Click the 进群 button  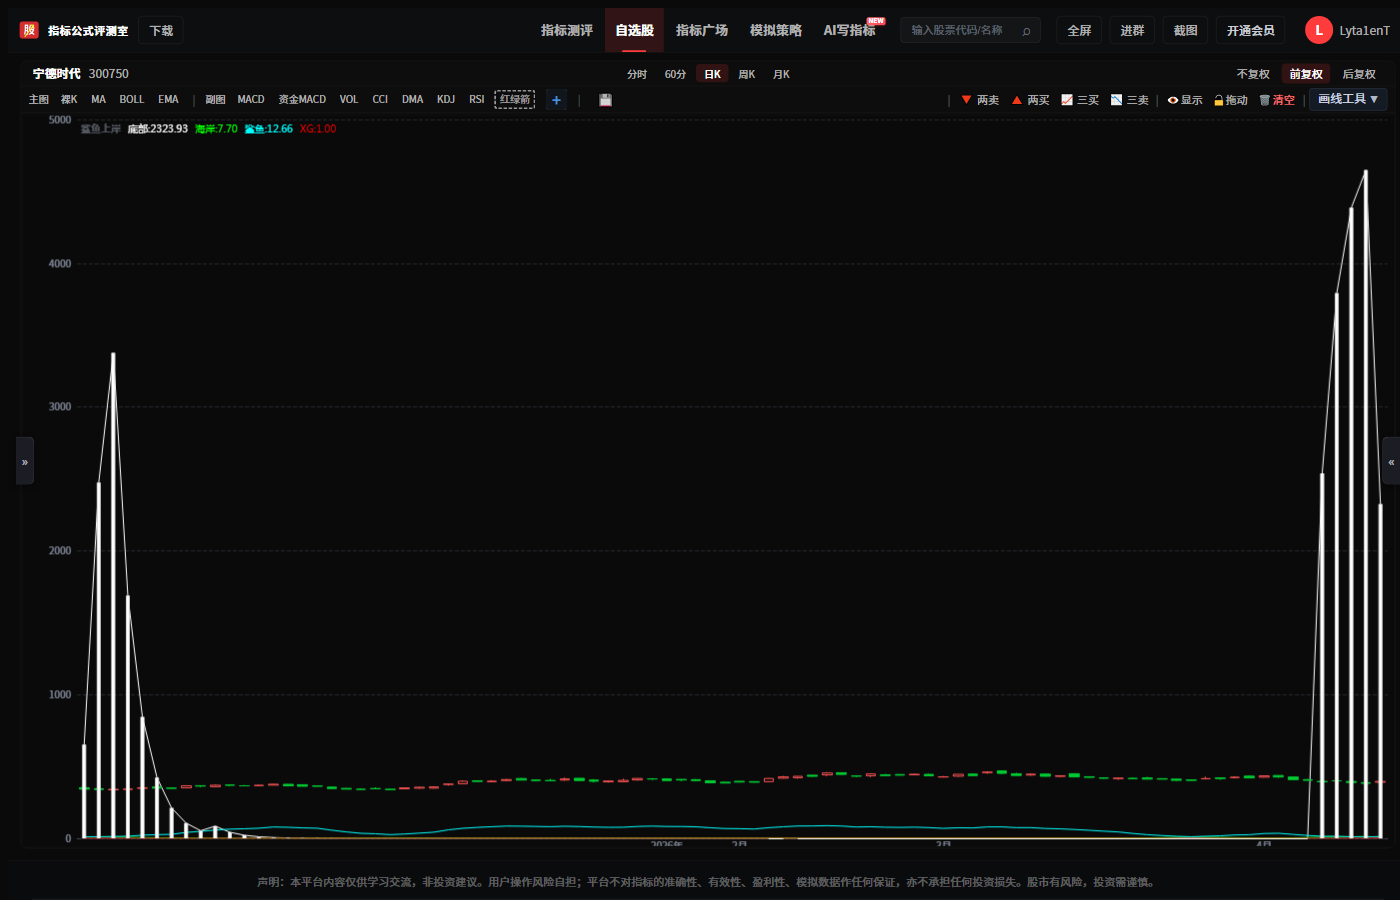pyautogui.click(x=1132, y=31)
